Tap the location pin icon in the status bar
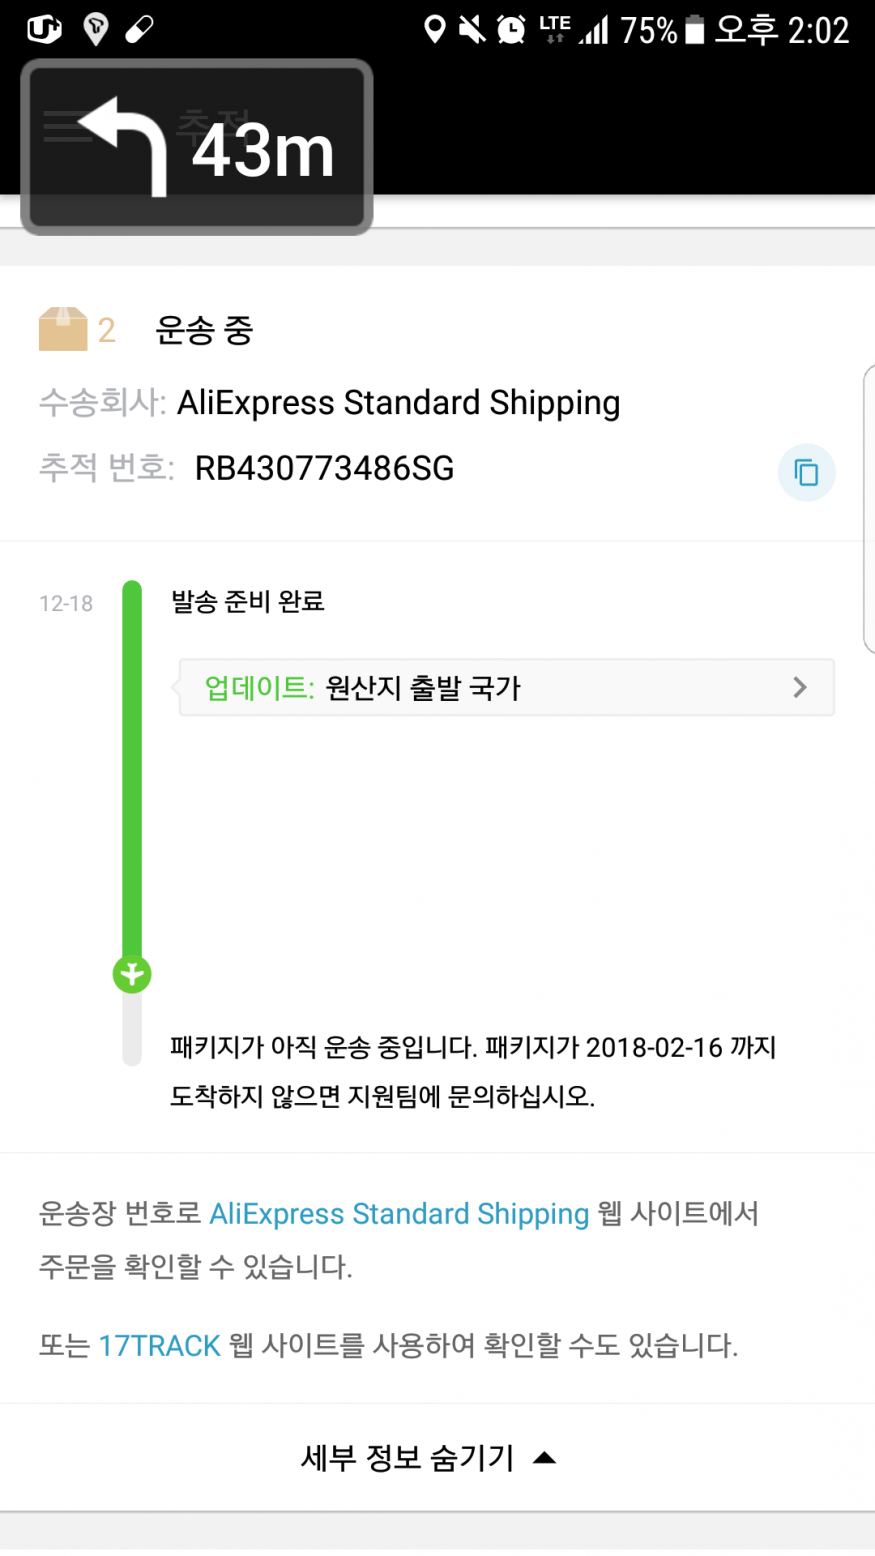Screen dimensions: 875x1556 (x=435, y=30)
